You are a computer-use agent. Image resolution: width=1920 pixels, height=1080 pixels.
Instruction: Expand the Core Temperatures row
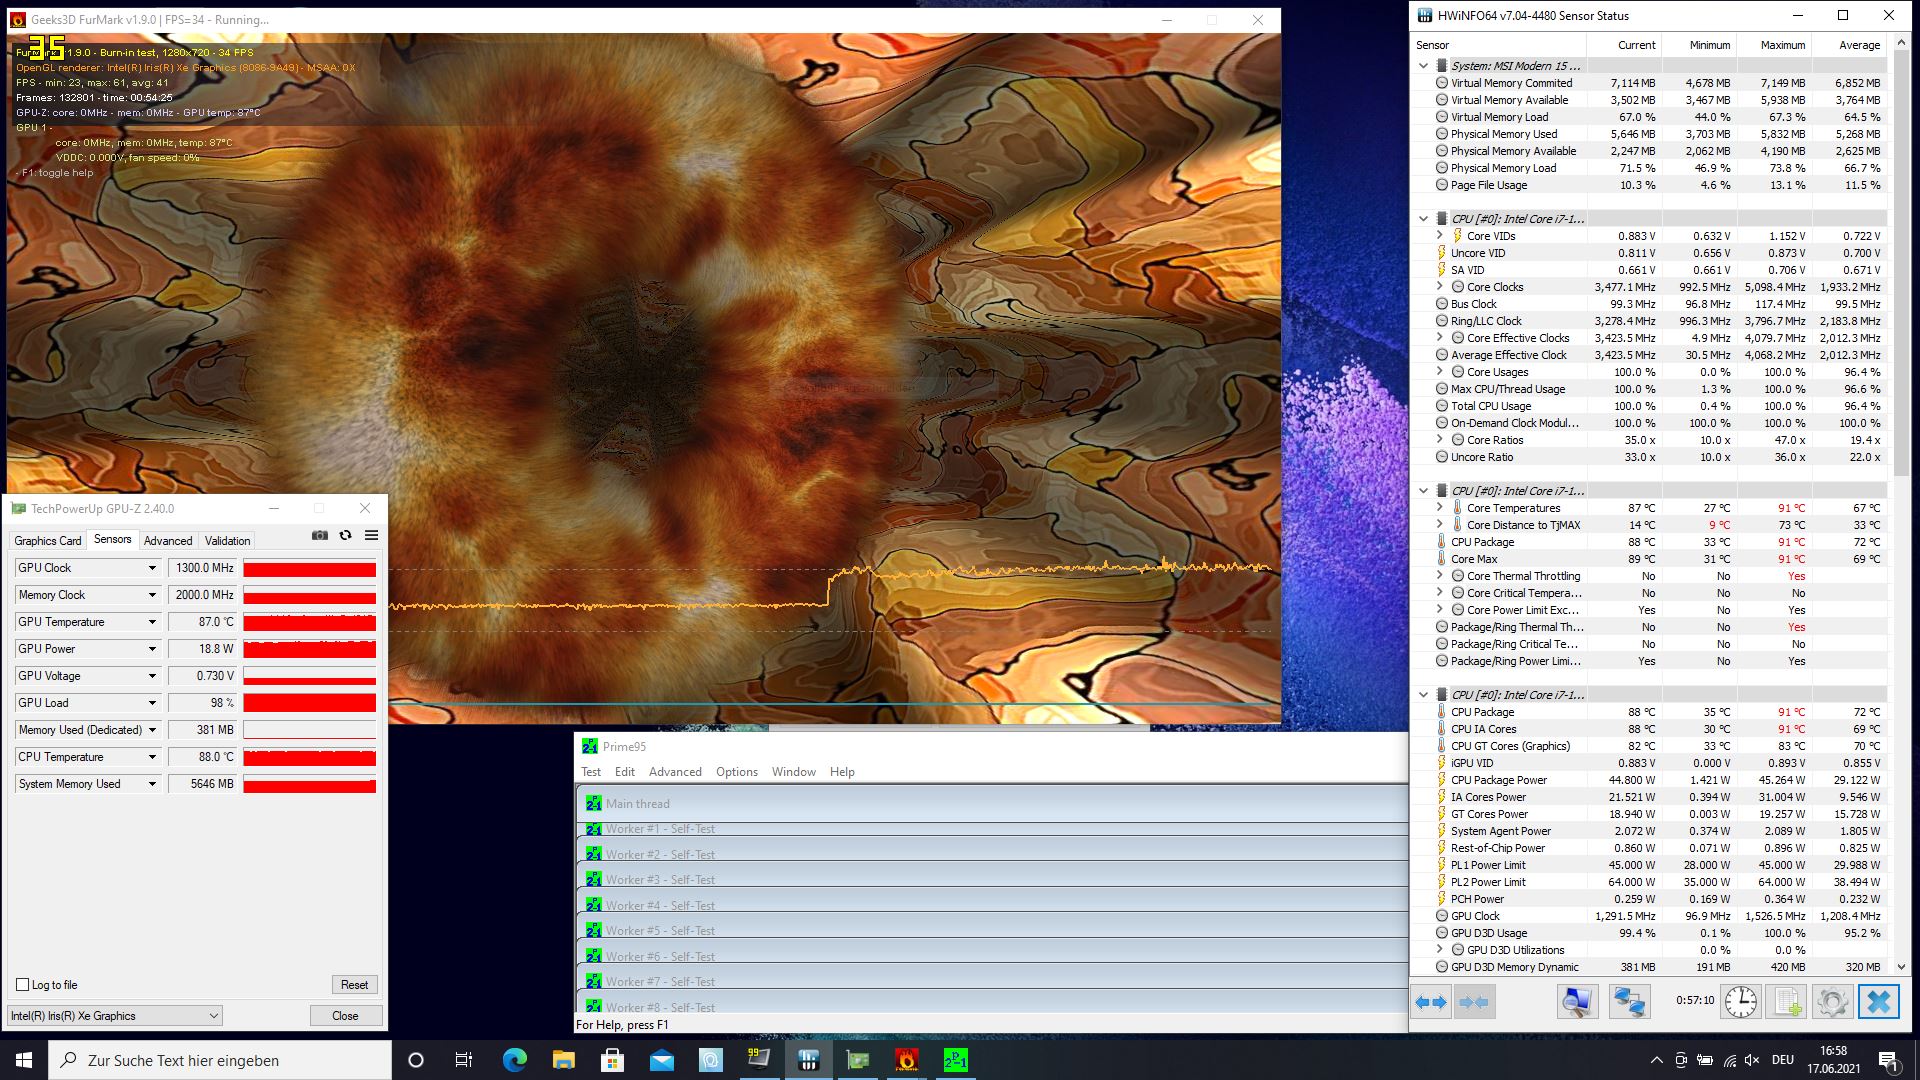click(x=1439, y=508)
